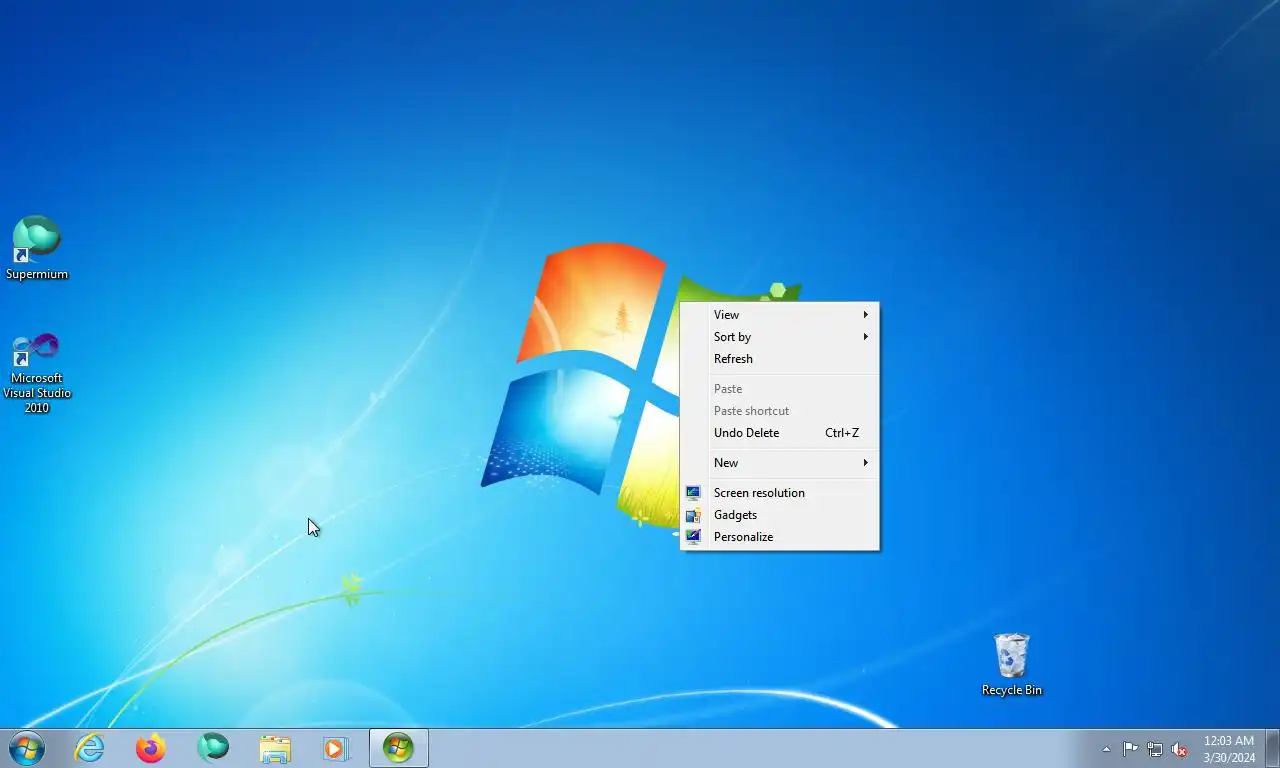
Task: Launch Internet Explorer from the taskbar
Action: point(90,748)
